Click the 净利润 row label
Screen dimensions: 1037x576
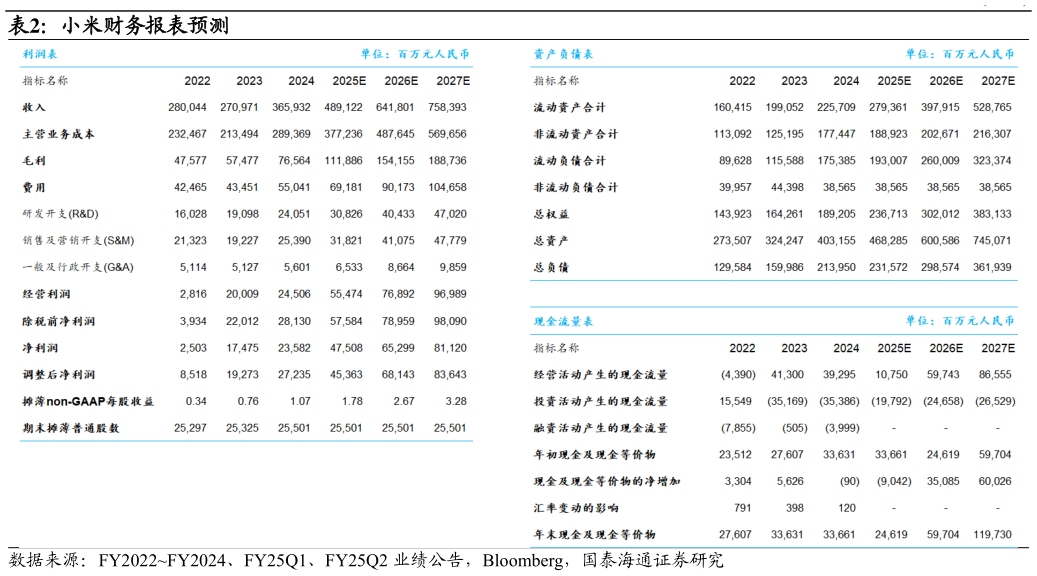point(40,348)
